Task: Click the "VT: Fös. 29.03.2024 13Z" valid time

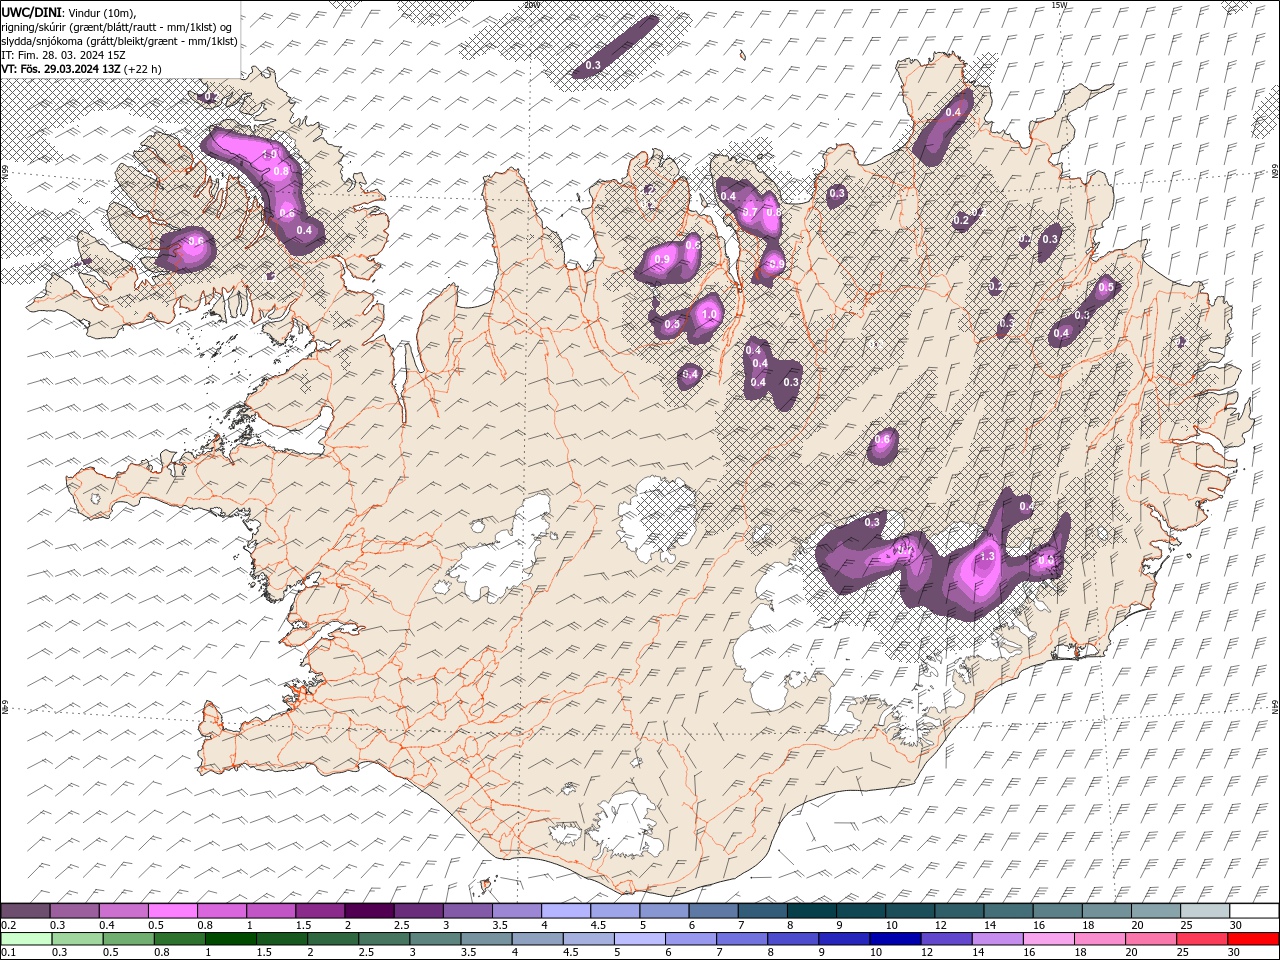Action: click(x=61, y=69)
